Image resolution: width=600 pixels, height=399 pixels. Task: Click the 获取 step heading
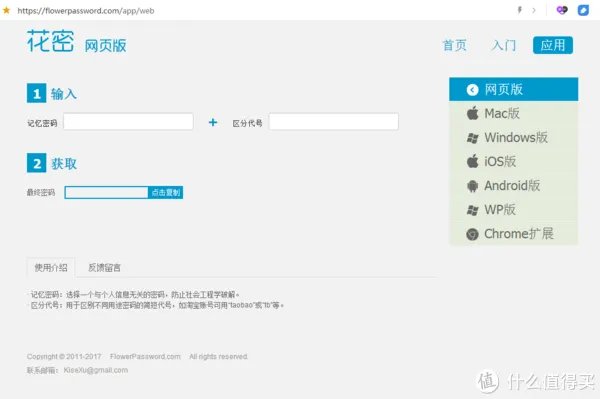(x=64, y=164)
